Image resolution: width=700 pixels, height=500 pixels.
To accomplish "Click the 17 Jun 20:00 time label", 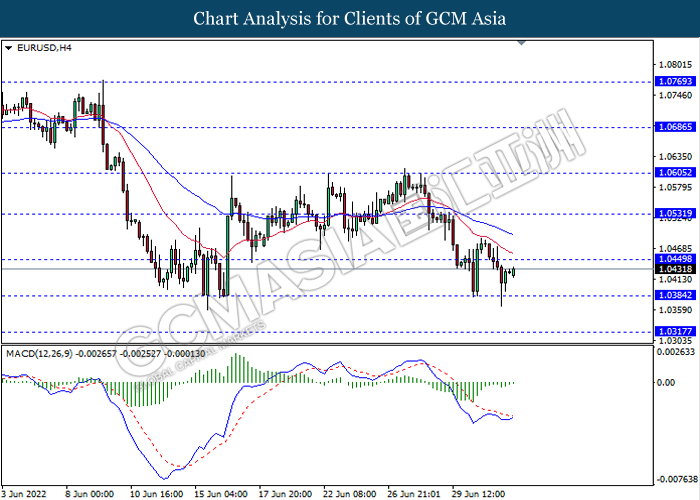I will (x=286, y=494).
